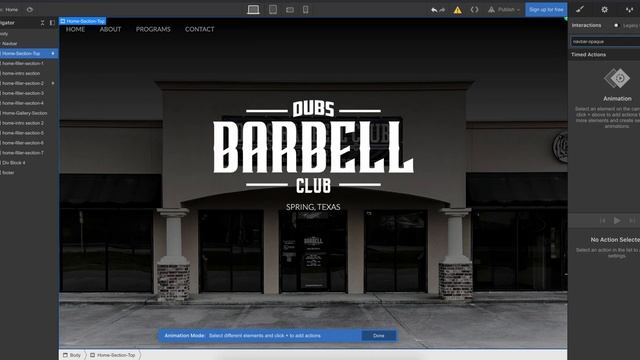Image resolution: width=640 pixels, height=360 pixels.
Task: Click ABOUT nav link on canvas
Action: (x=110, y=29)
